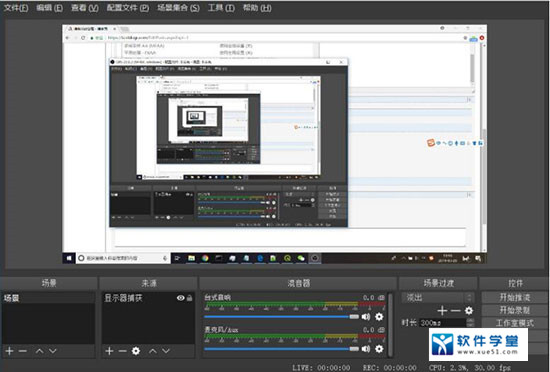Move the source down in the sources list
The image size is (550, 372).
click(x=166, y=351)
